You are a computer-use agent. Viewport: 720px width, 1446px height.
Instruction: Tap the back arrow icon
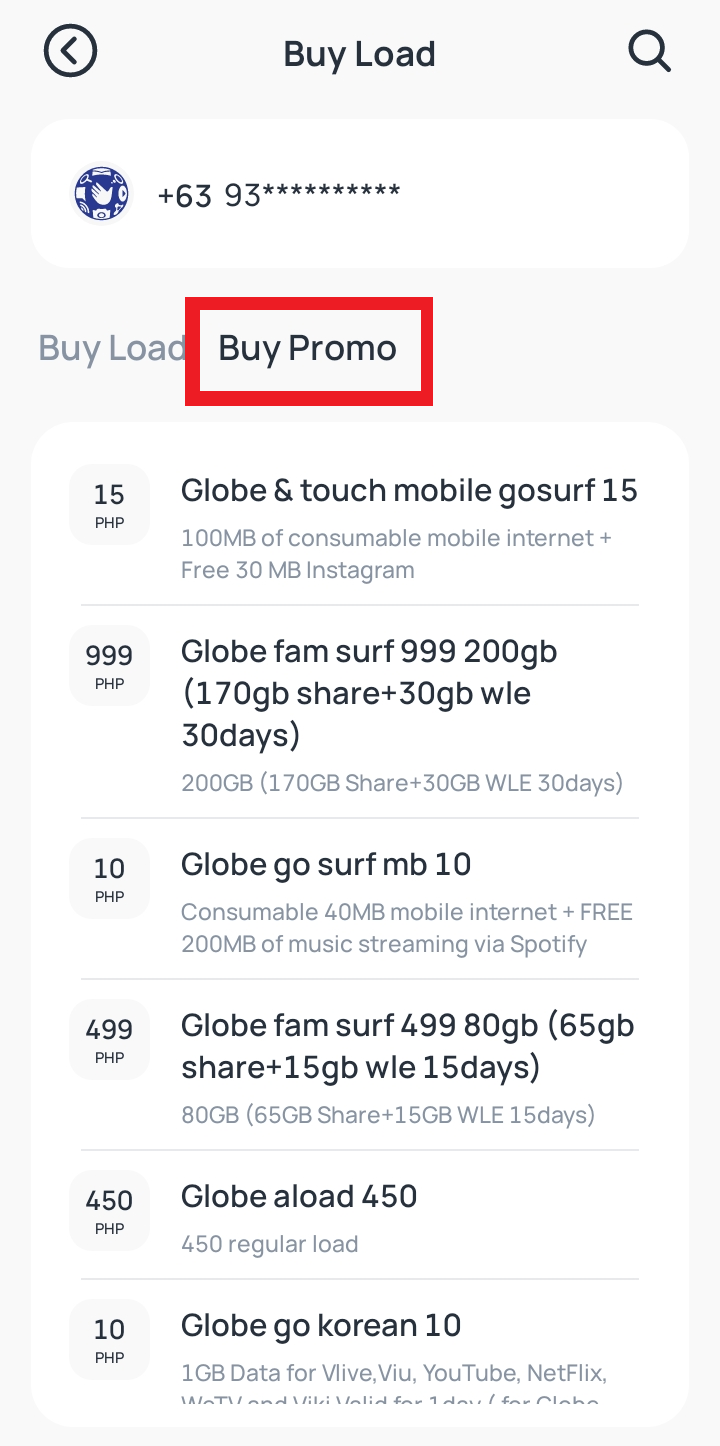click(x=70, y=51)
